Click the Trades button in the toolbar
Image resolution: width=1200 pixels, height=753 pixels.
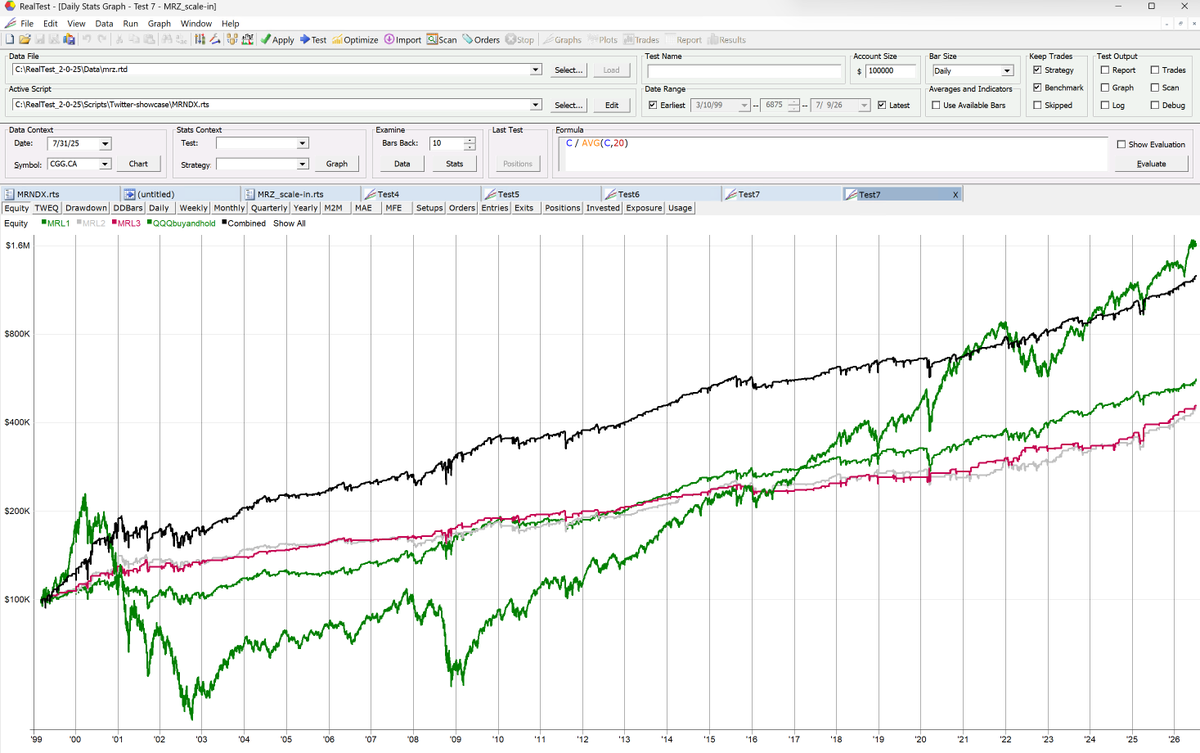641,40
